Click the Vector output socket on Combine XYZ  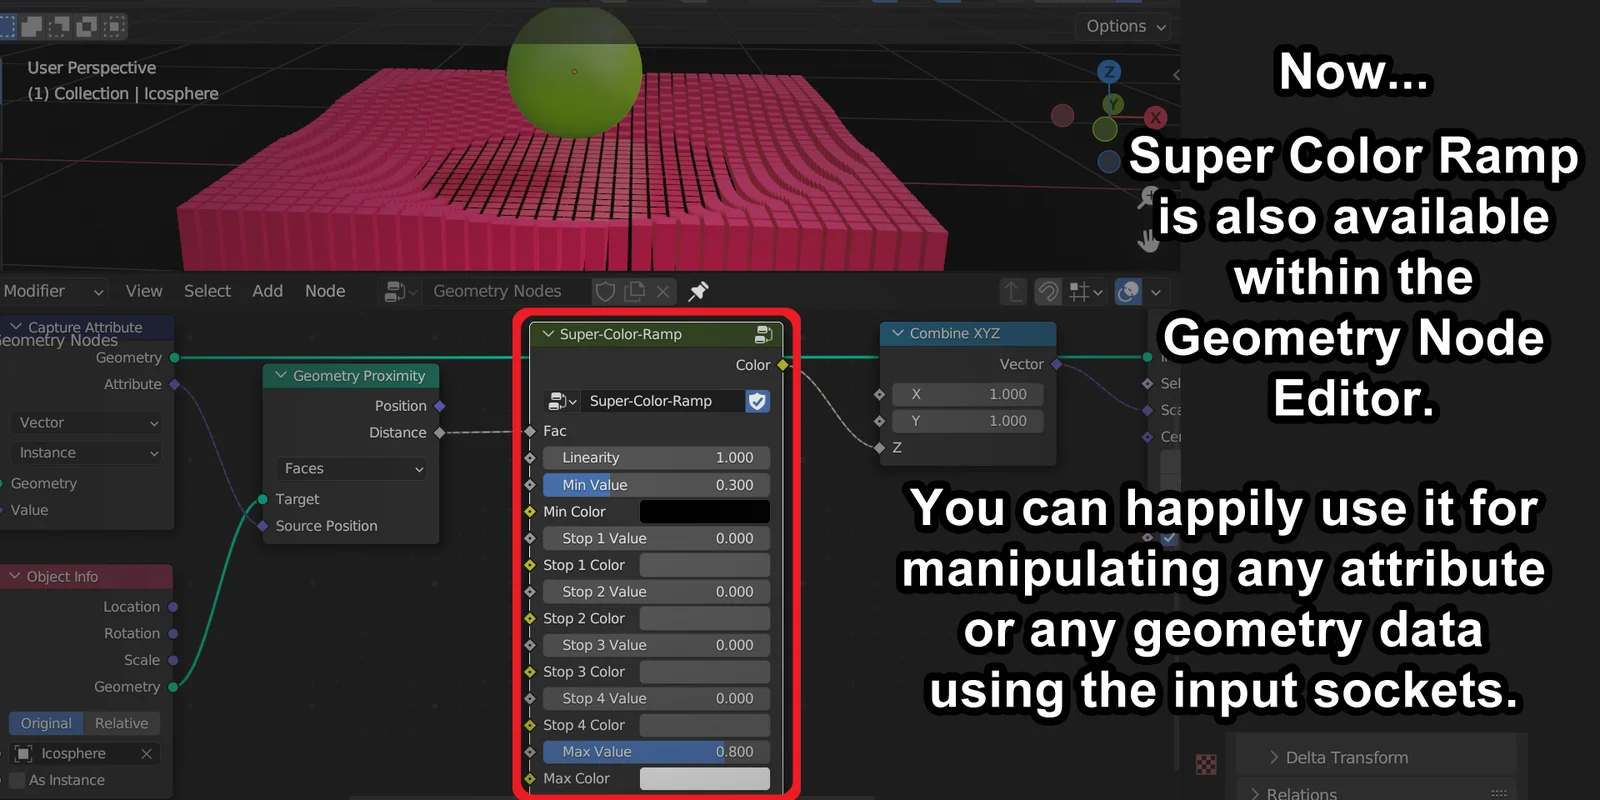click(x=1056, y=364)
